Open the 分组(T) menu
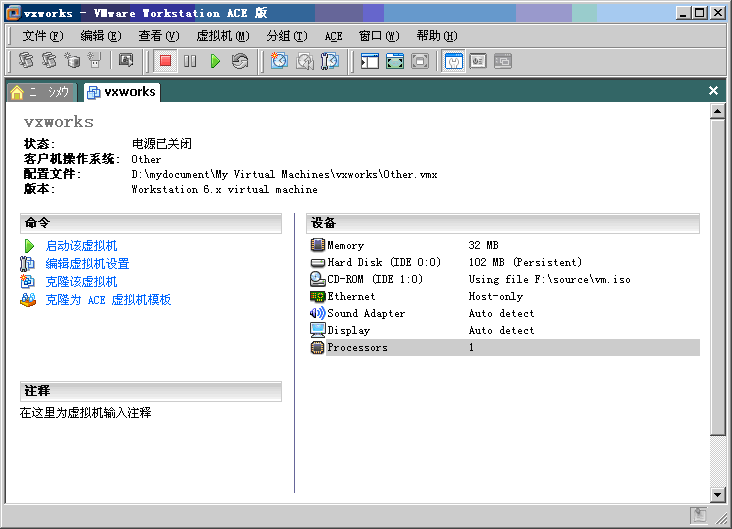 point(287,36)
